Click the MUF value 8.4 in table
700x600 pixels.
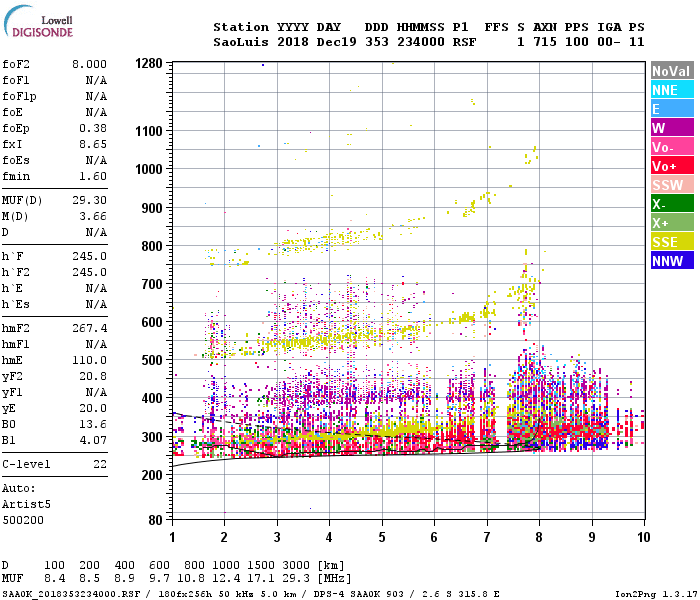54,579
